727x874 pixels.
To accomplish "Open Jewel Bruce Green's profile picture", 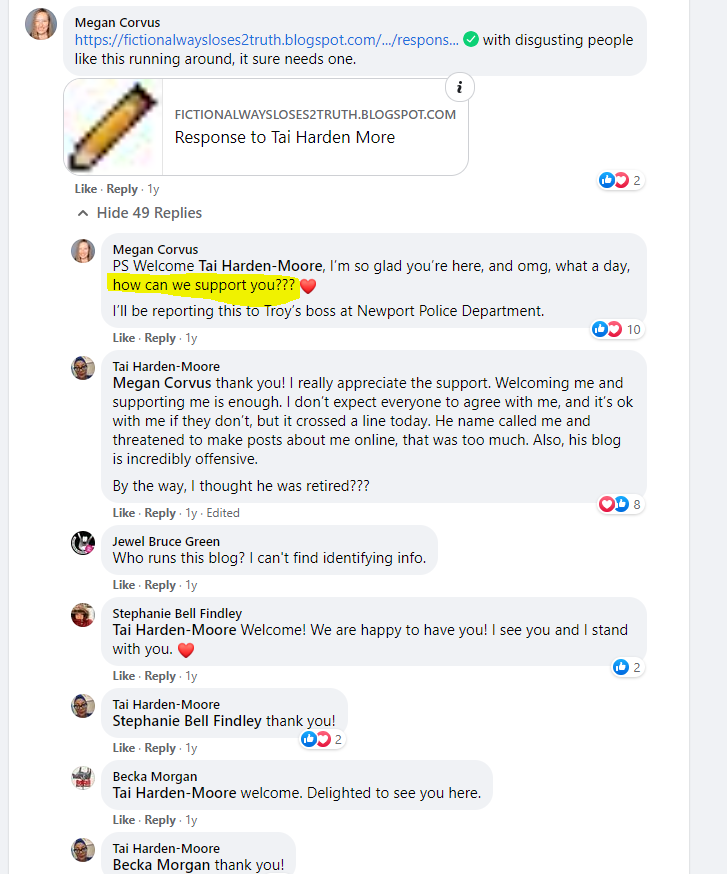I will (x=83, y=543).
